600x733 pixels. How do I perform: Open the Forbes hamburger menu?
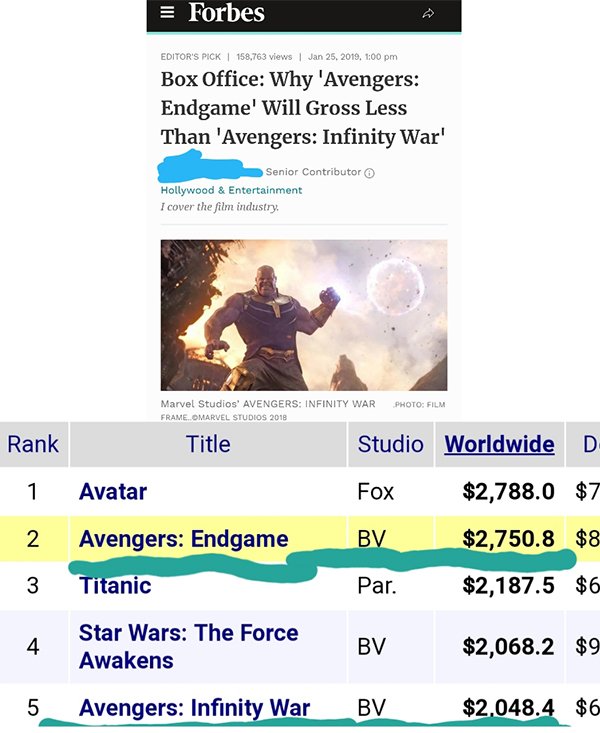[x=167, y=13]
